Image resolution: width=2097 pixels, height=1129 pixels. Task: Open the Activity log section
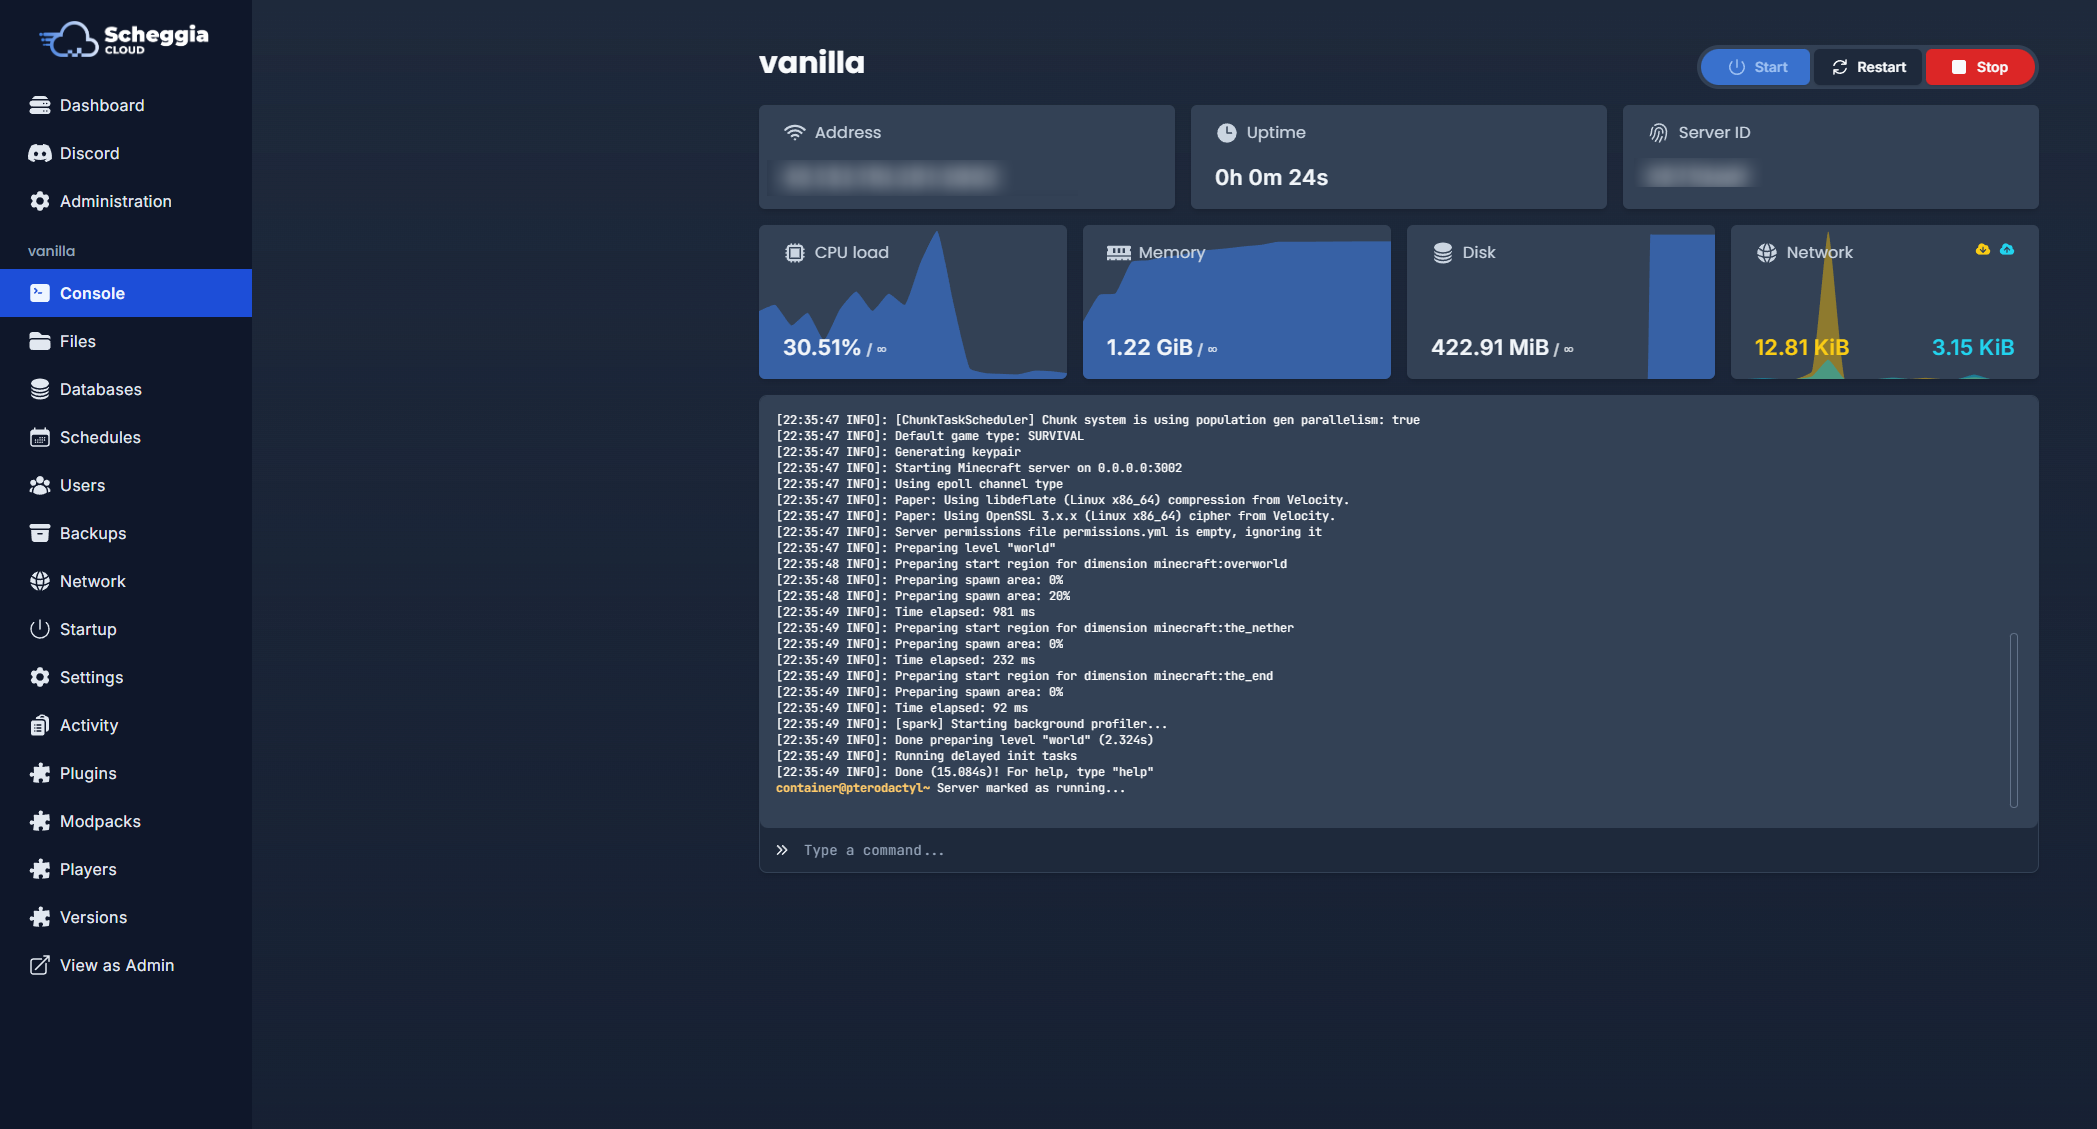[x=88, y=725]
